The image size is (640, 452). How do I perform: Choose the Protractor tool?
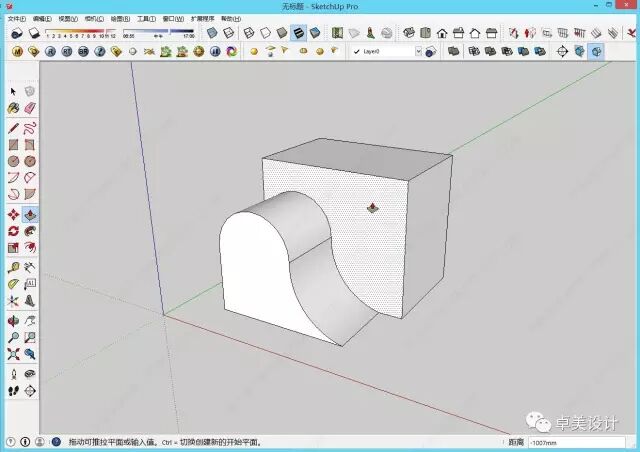tap(13, 284)
